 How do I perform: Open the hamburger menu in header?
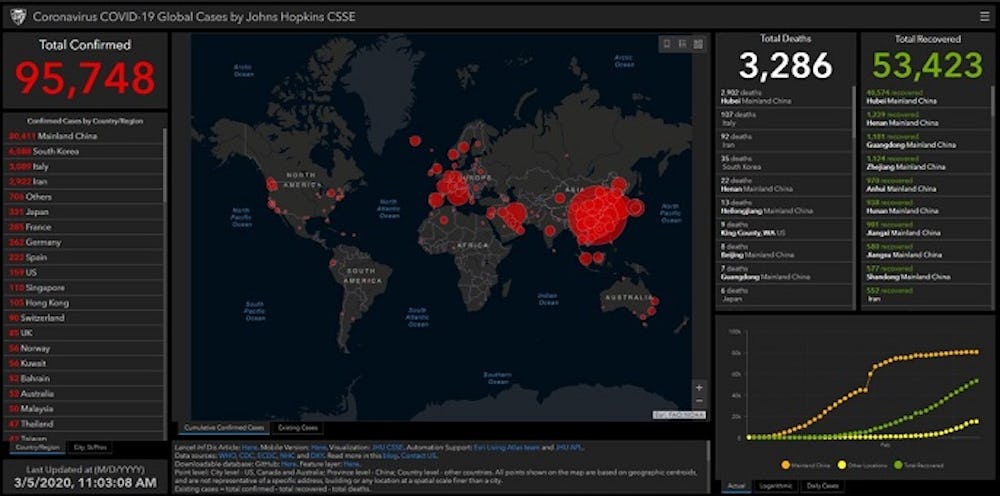[x=985, y=17]
